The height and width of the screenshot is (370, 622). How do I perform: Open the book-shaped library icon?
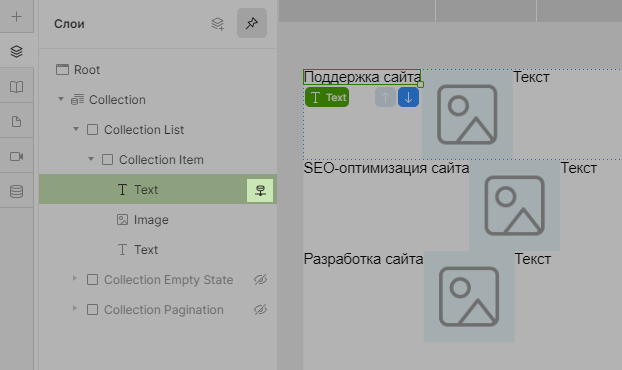coord(16,87)
